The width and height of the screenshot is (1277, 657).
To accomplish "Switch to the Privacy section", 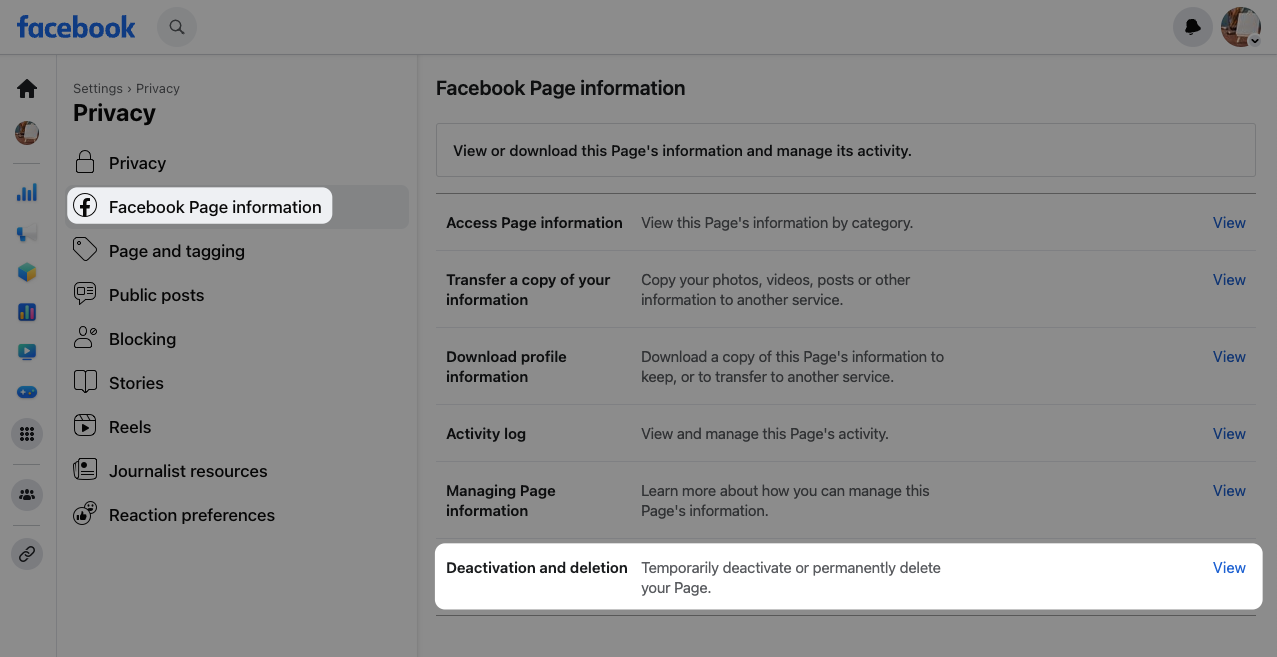I will click(137, 162).
